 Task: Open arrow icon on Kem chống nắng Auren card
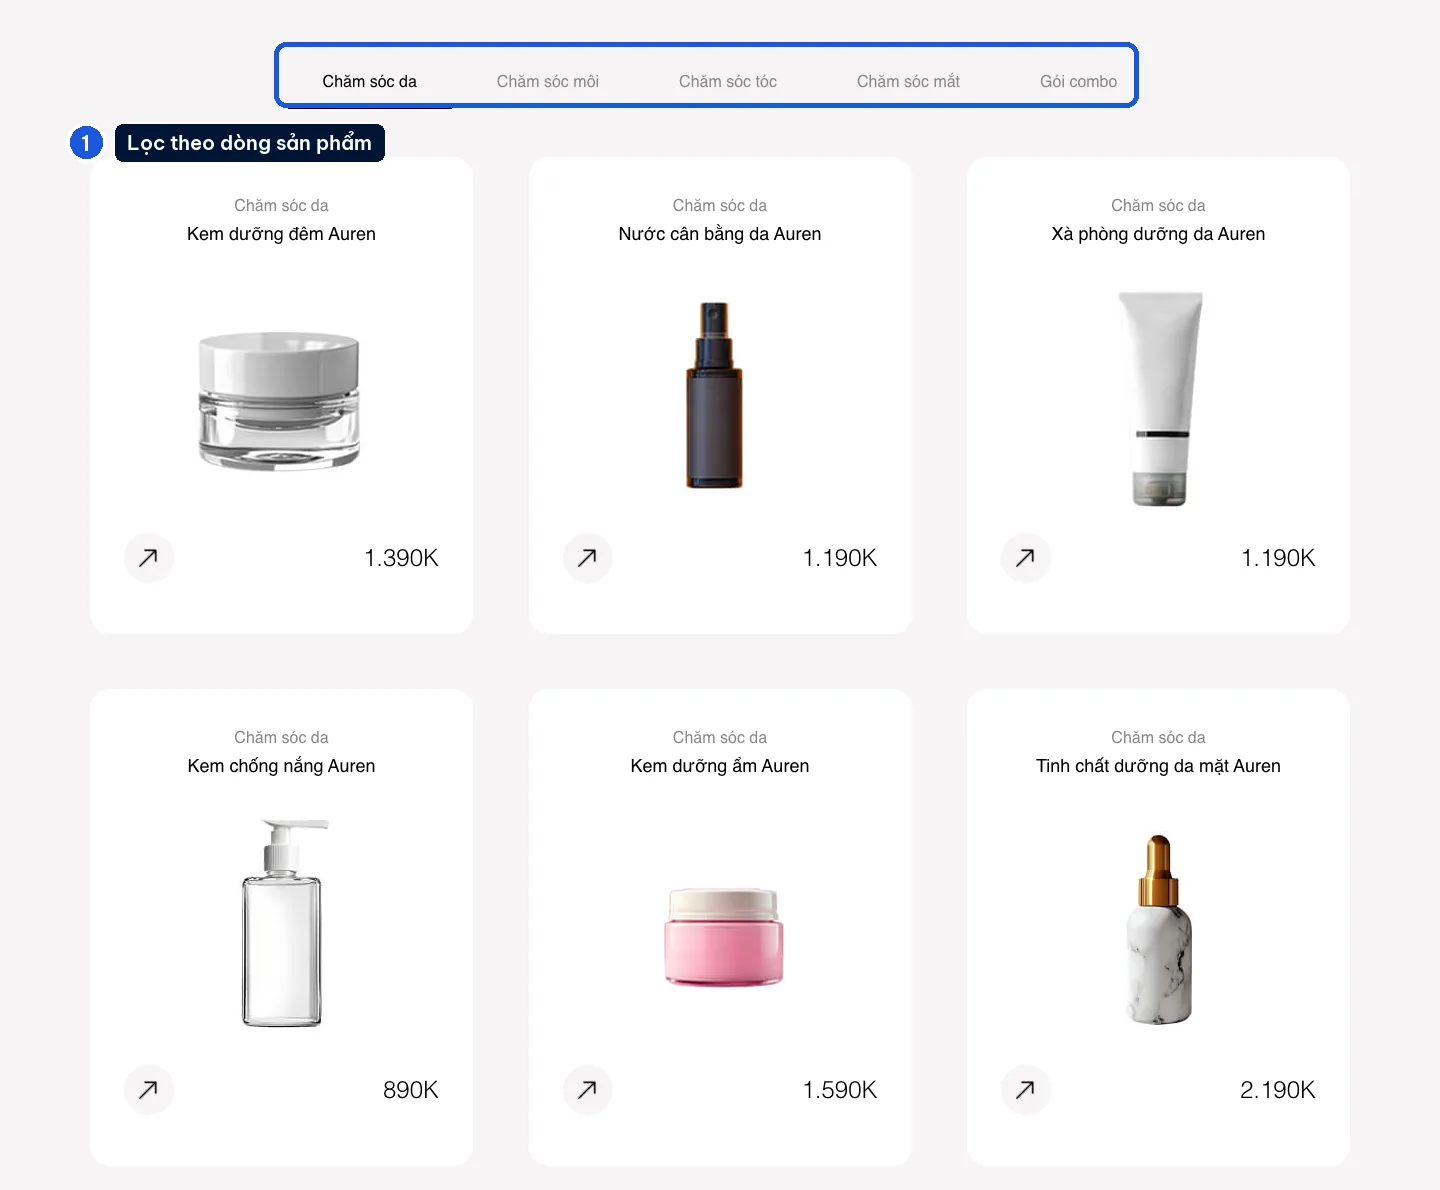point(149,1090)
